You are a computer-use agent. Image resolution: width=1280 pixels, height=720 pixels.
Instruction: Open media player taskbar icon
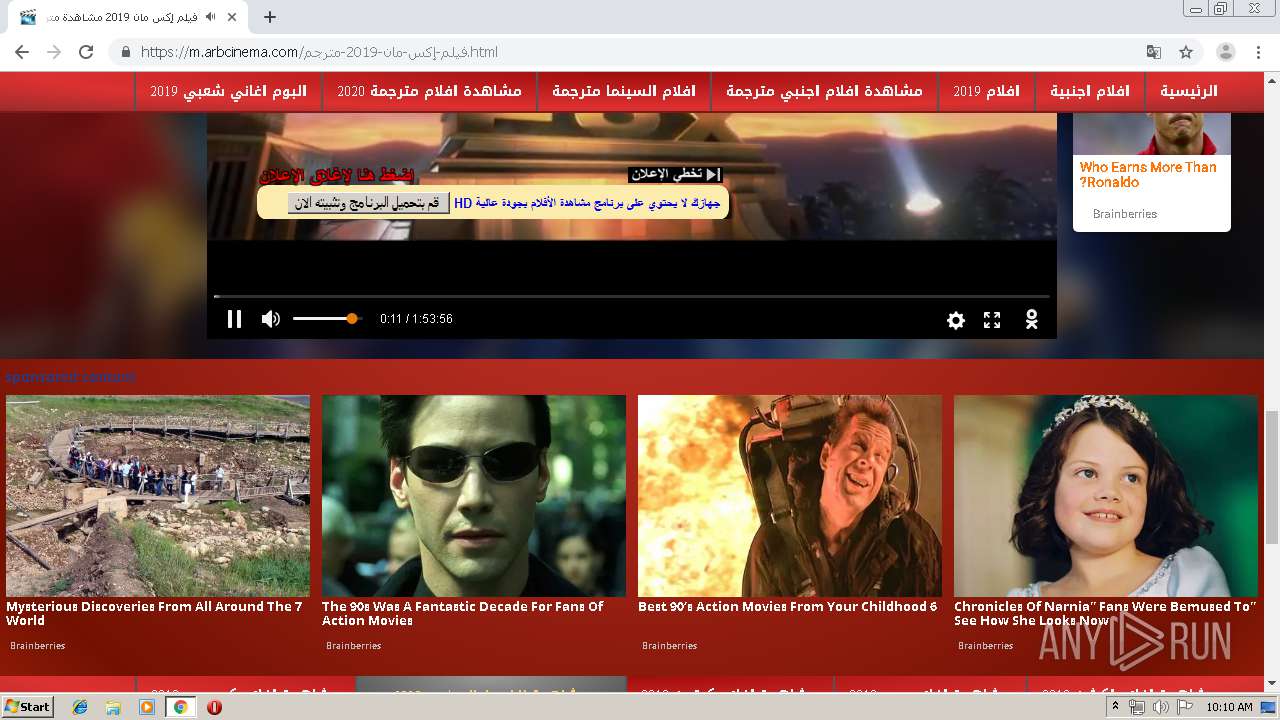tap(147, 707)
